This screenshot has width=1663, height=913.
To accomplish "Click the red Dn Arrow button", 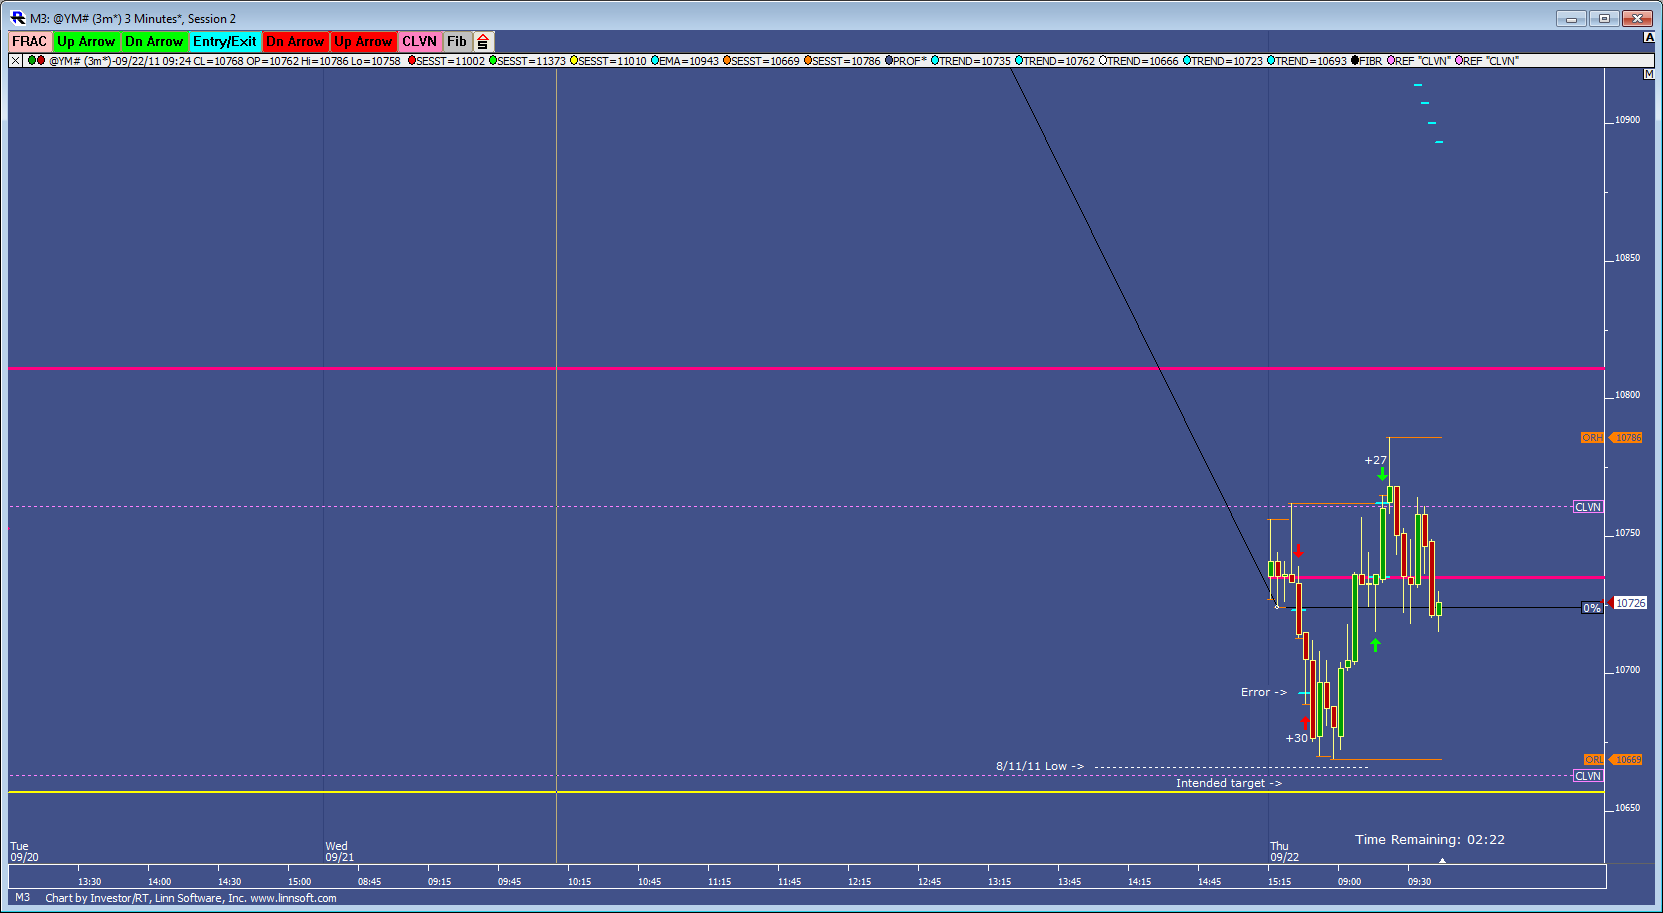I will (295, 41).
